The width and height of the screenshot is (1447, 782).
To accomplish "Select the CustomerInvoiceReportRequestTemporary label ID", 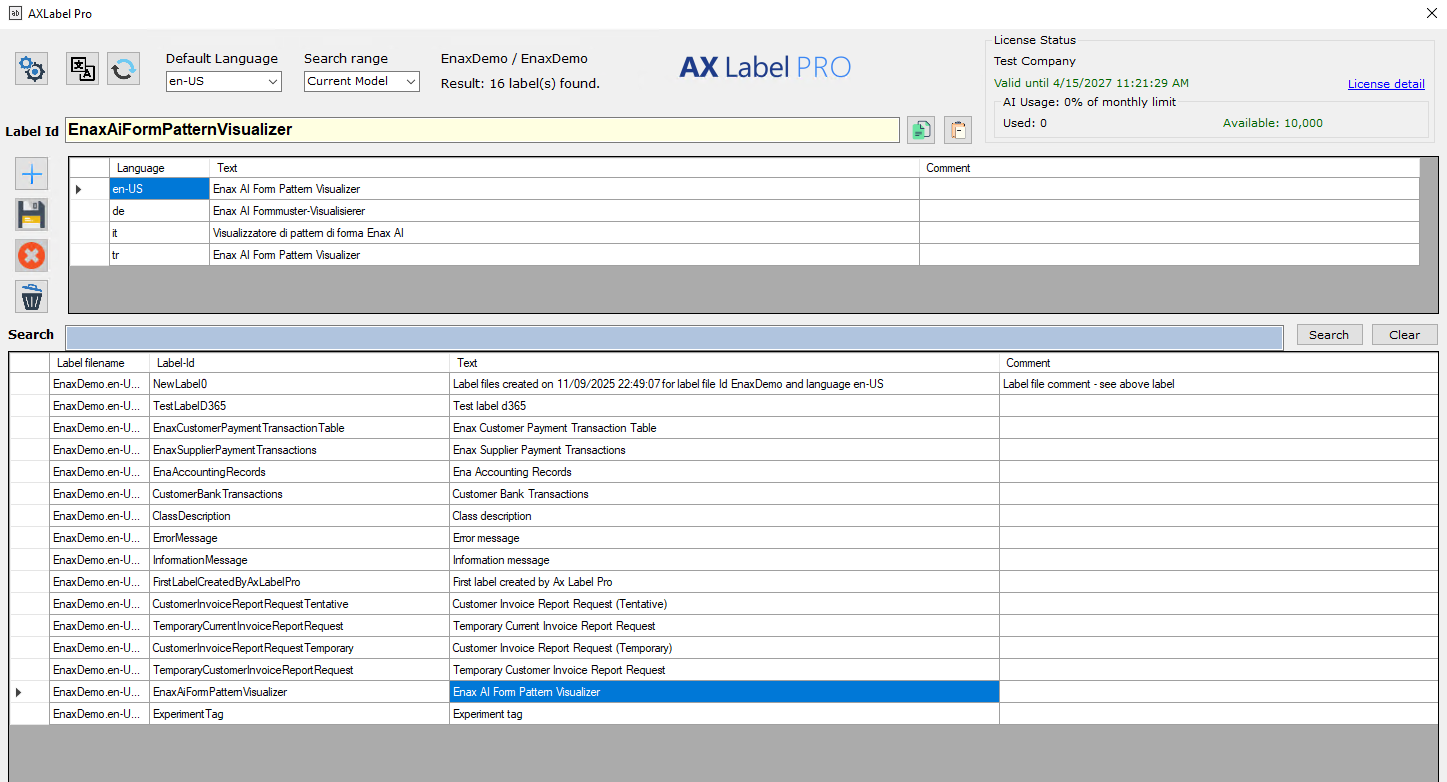I will click(x=299, y=648).
